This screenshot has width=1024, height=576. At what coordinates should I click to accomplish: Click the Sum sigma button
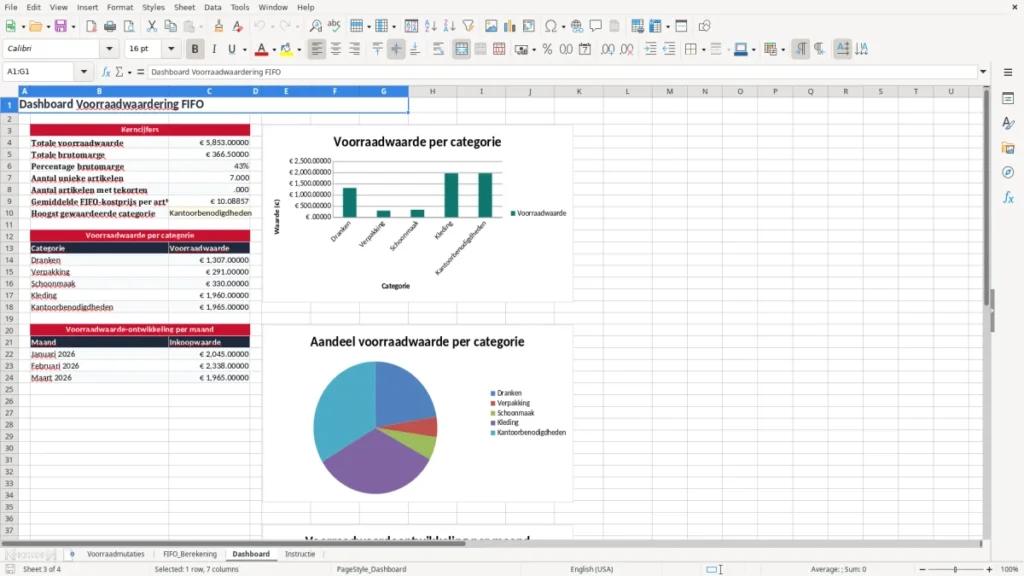(119, 72)
